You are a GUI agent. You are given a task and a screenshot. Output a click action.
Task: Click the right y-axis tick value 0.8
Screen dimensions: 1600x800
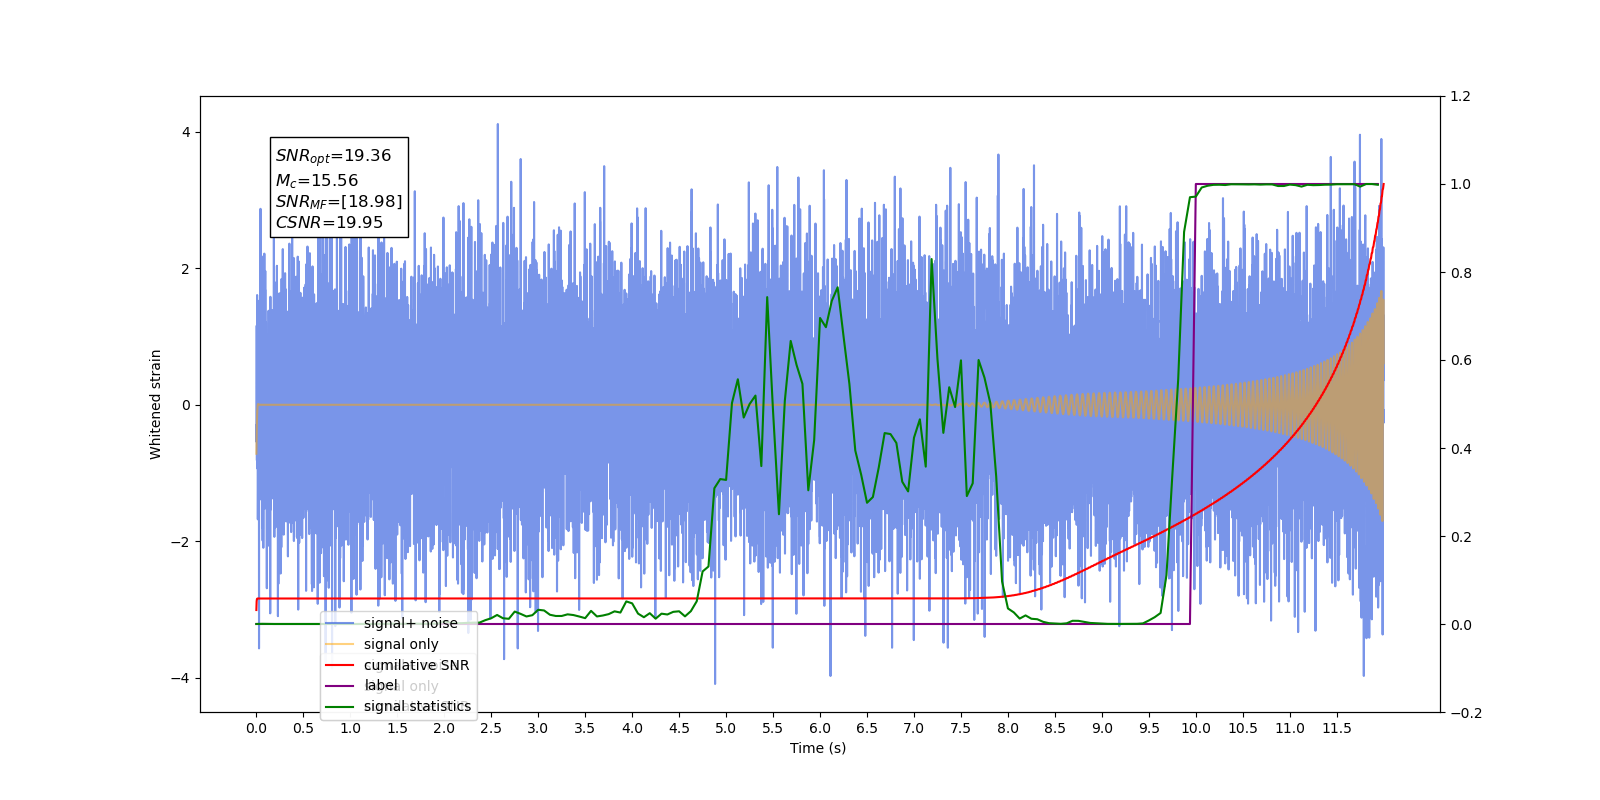click(1461, 273)
